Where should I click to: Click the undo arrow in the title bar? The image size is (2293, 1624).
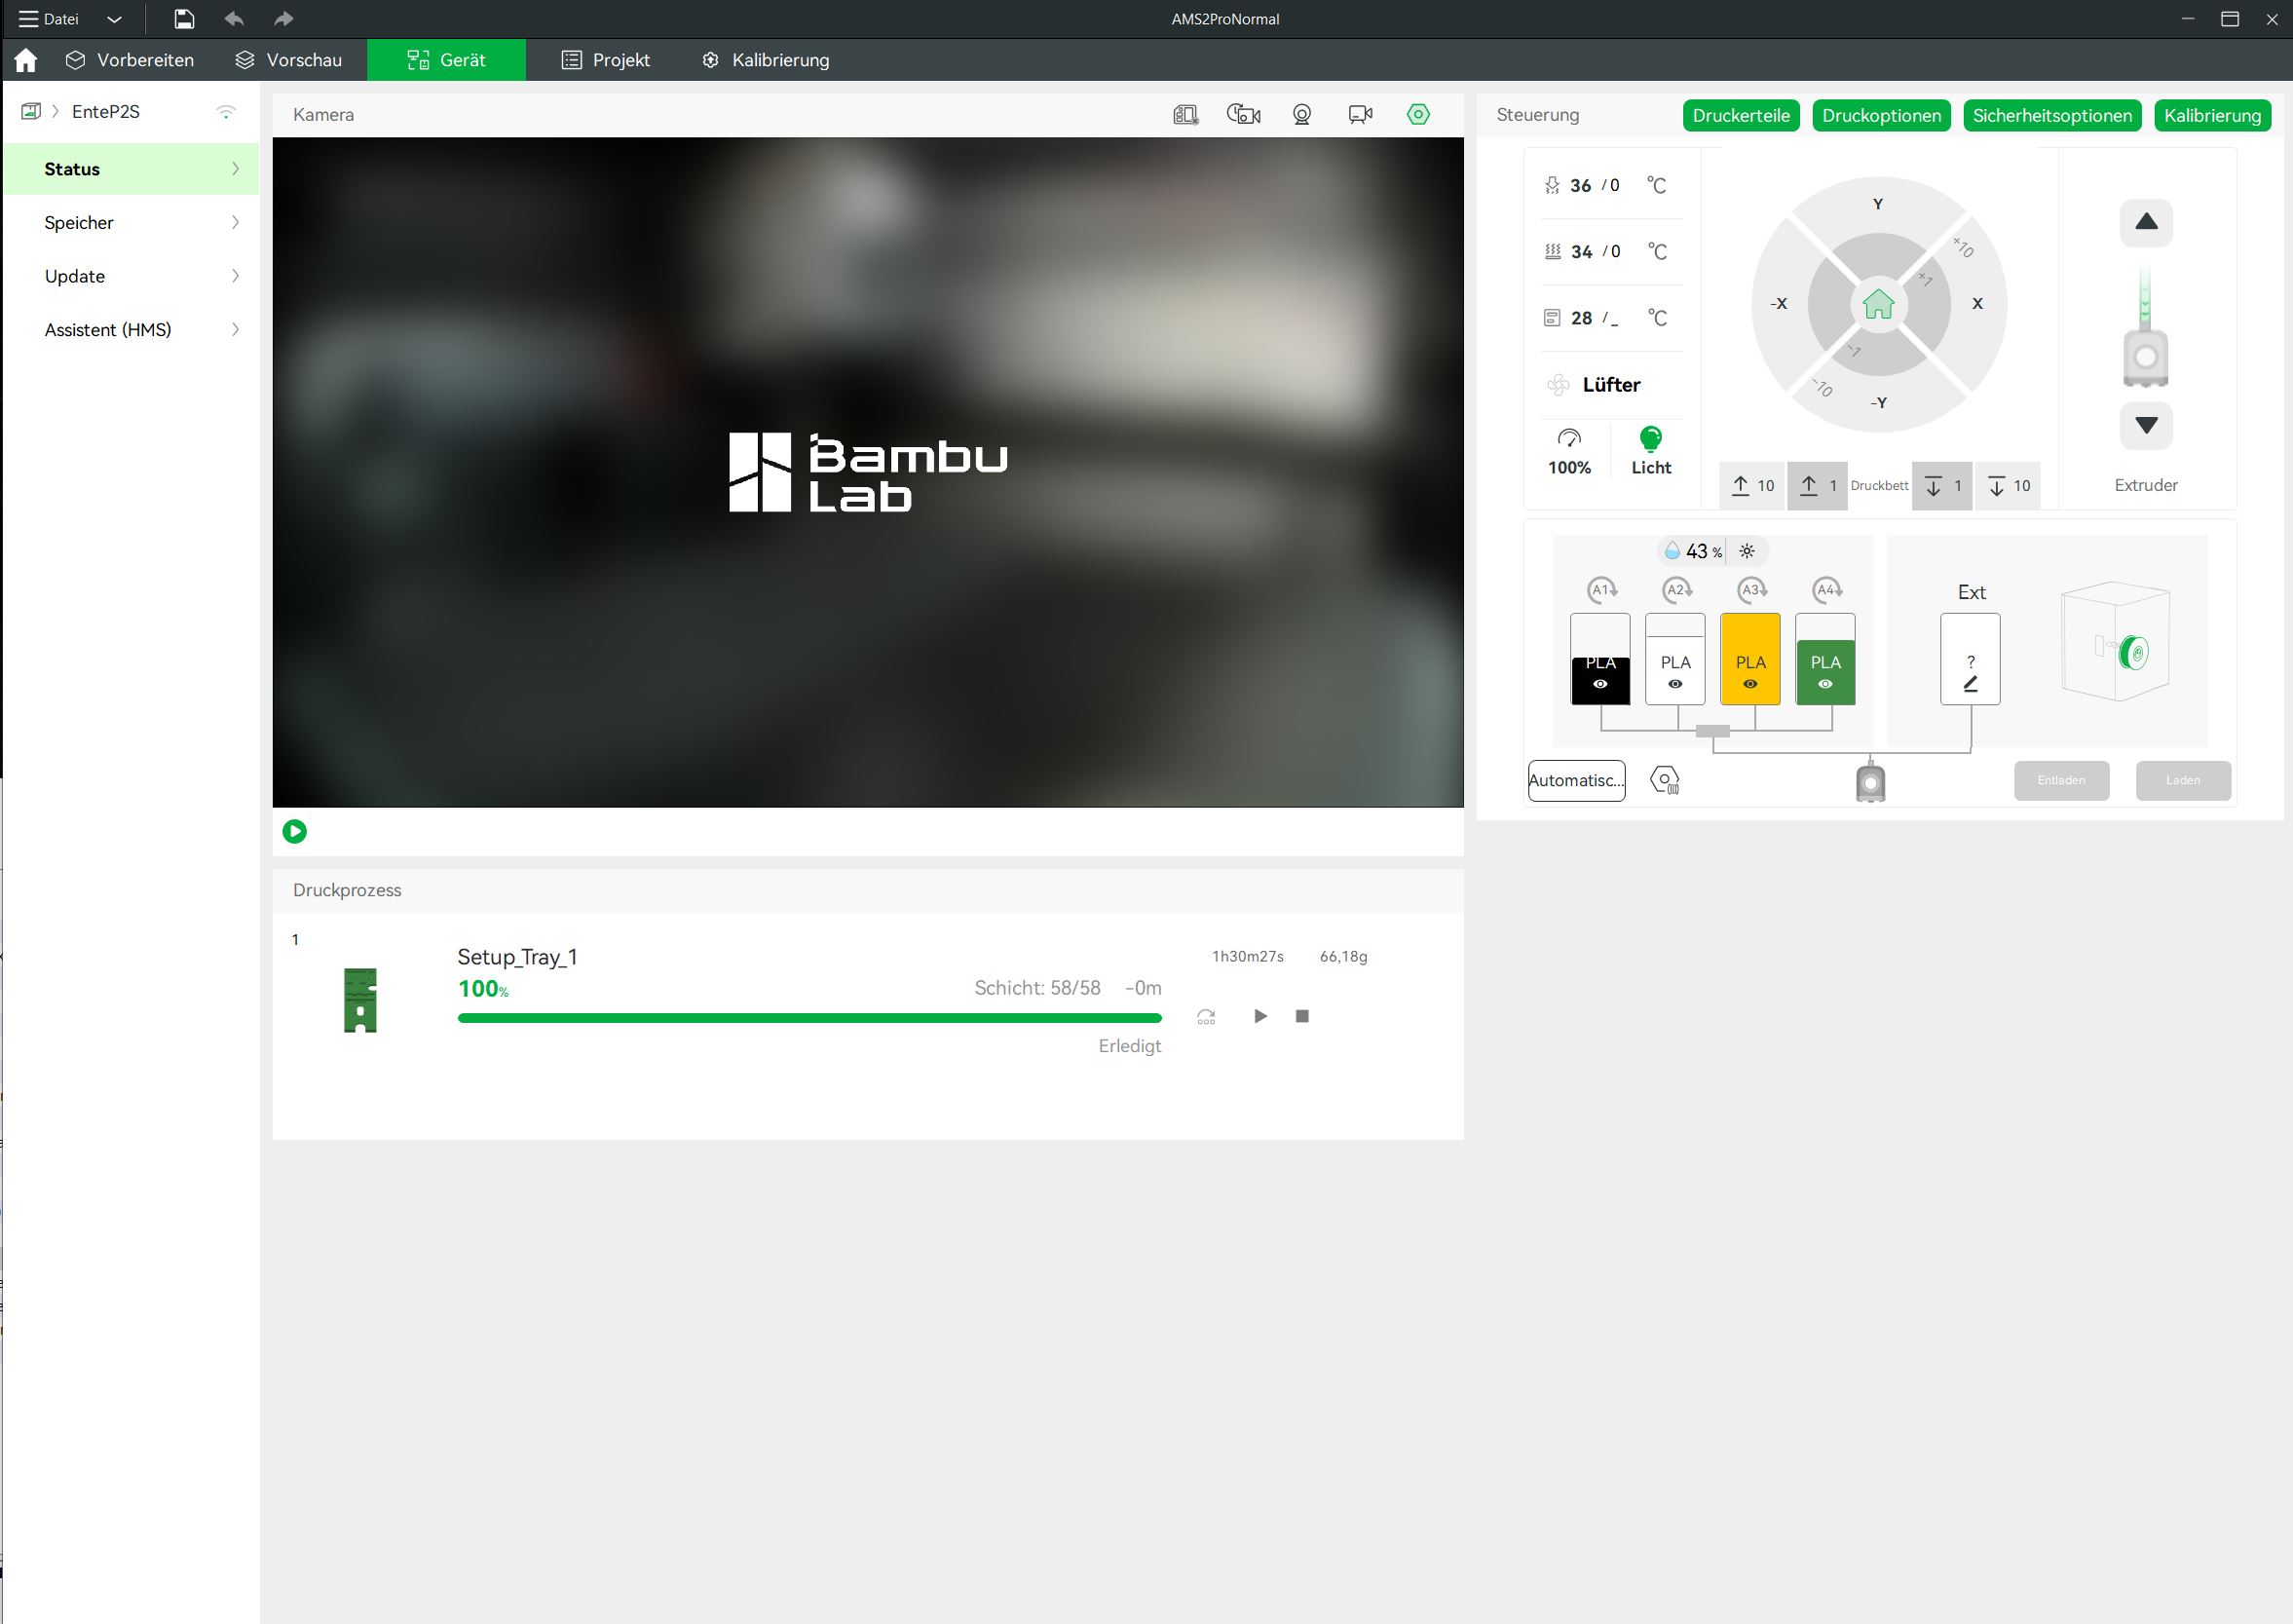(x=234, y=19)
